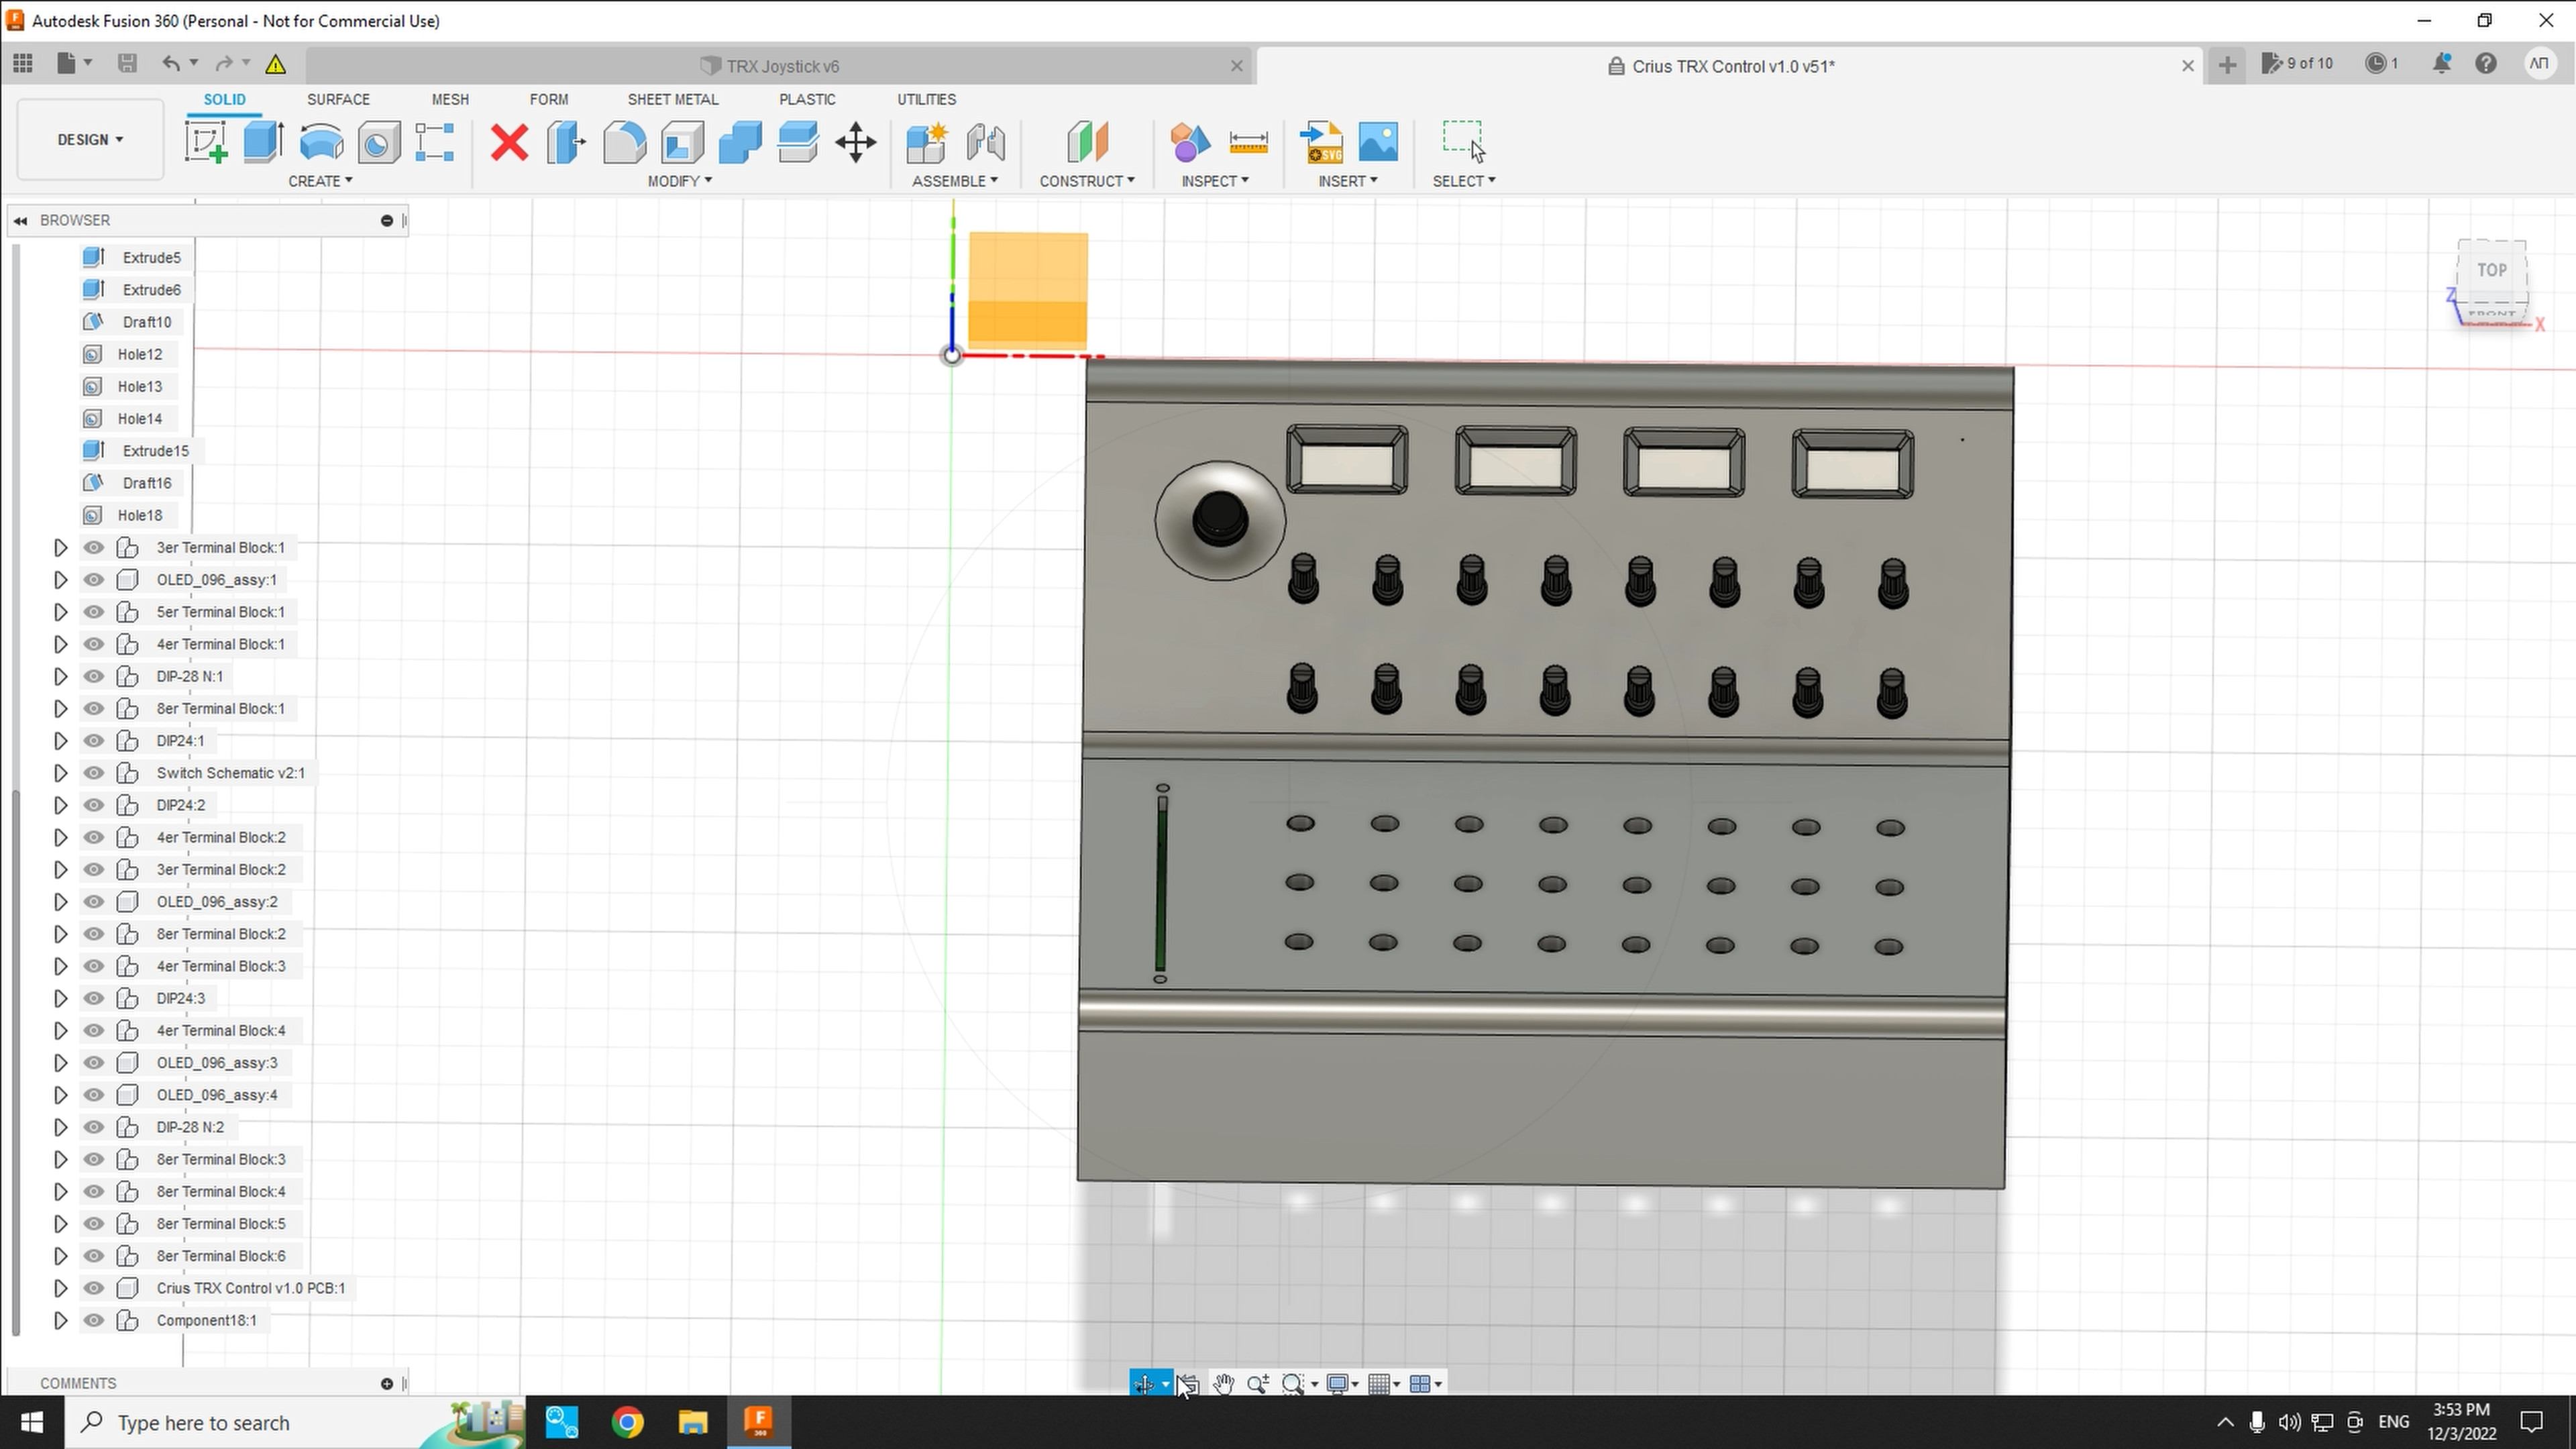Click TOP on the ViewCube
This screenshot has width=2576, height=1449.
point(2491,270)
